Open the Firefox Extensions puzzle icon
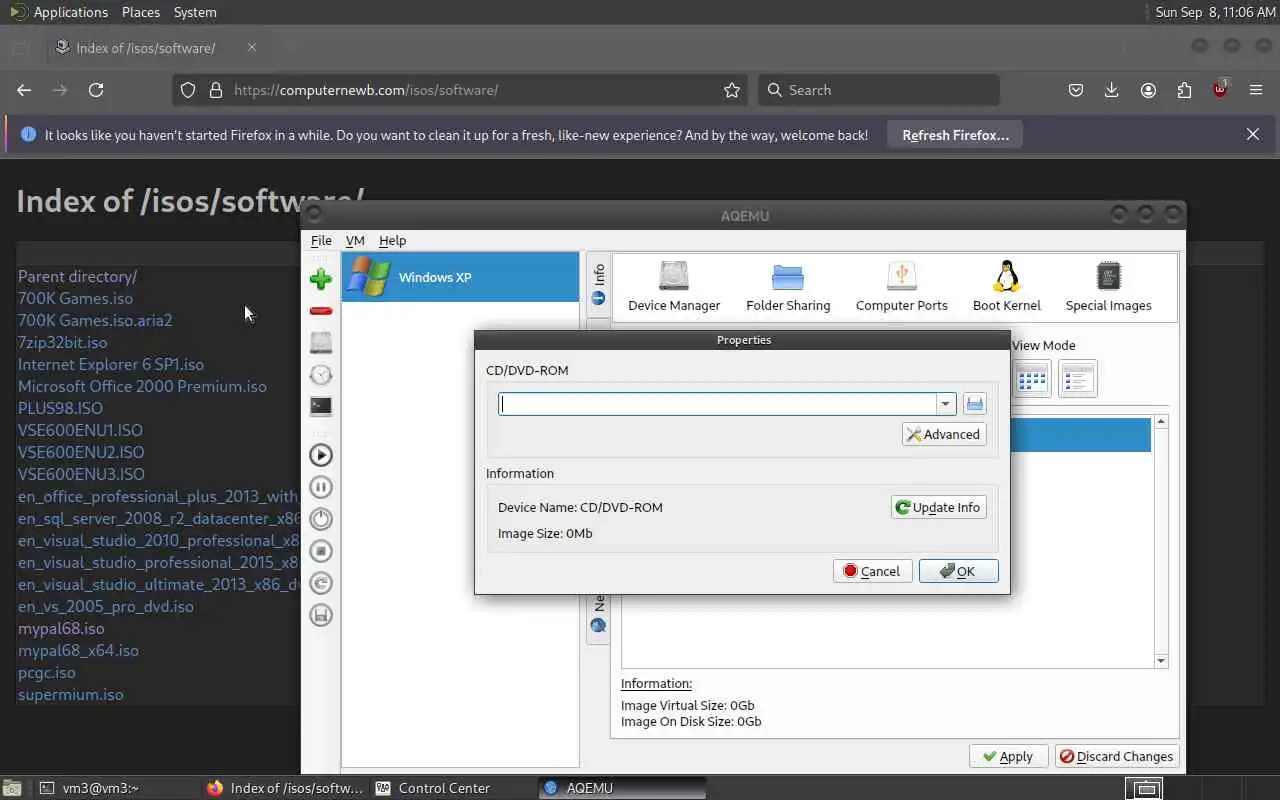Viewport: 1280px width, 800px height. pyautogui.click(x=1184, y=90)
